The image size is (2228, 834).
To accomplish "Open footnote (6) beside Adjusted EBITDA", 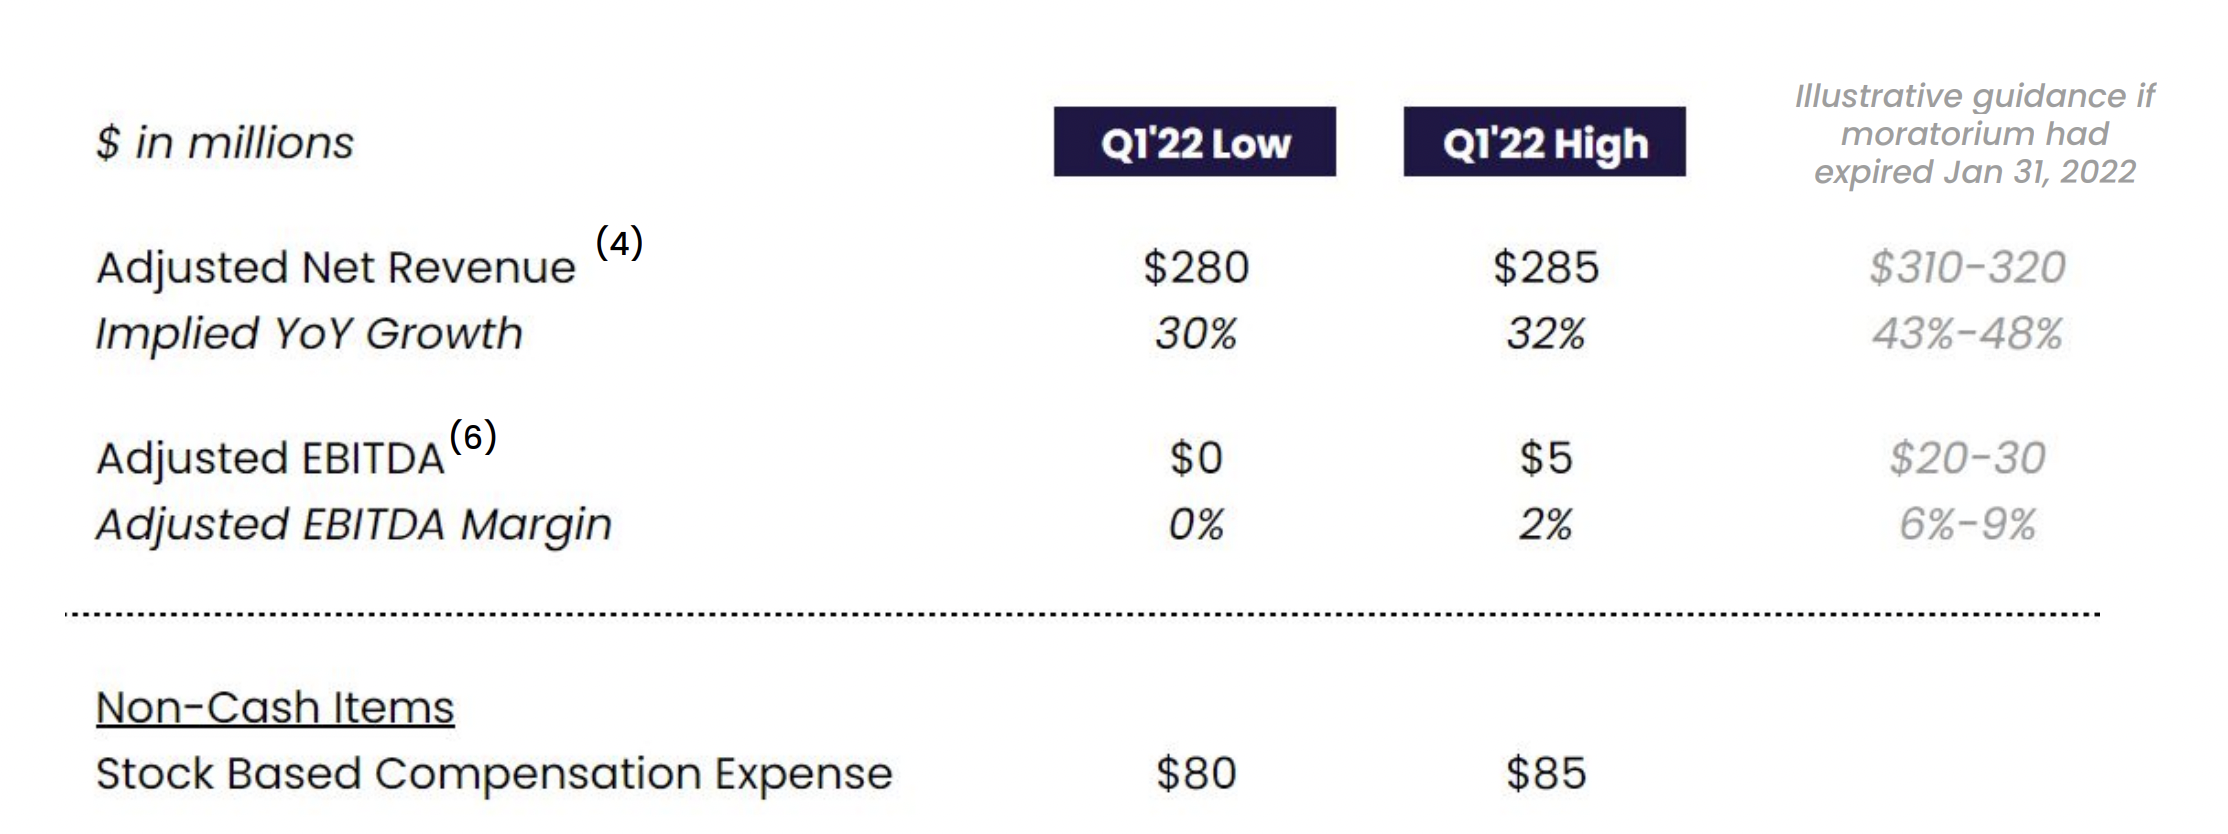I will tap(473, 436).
